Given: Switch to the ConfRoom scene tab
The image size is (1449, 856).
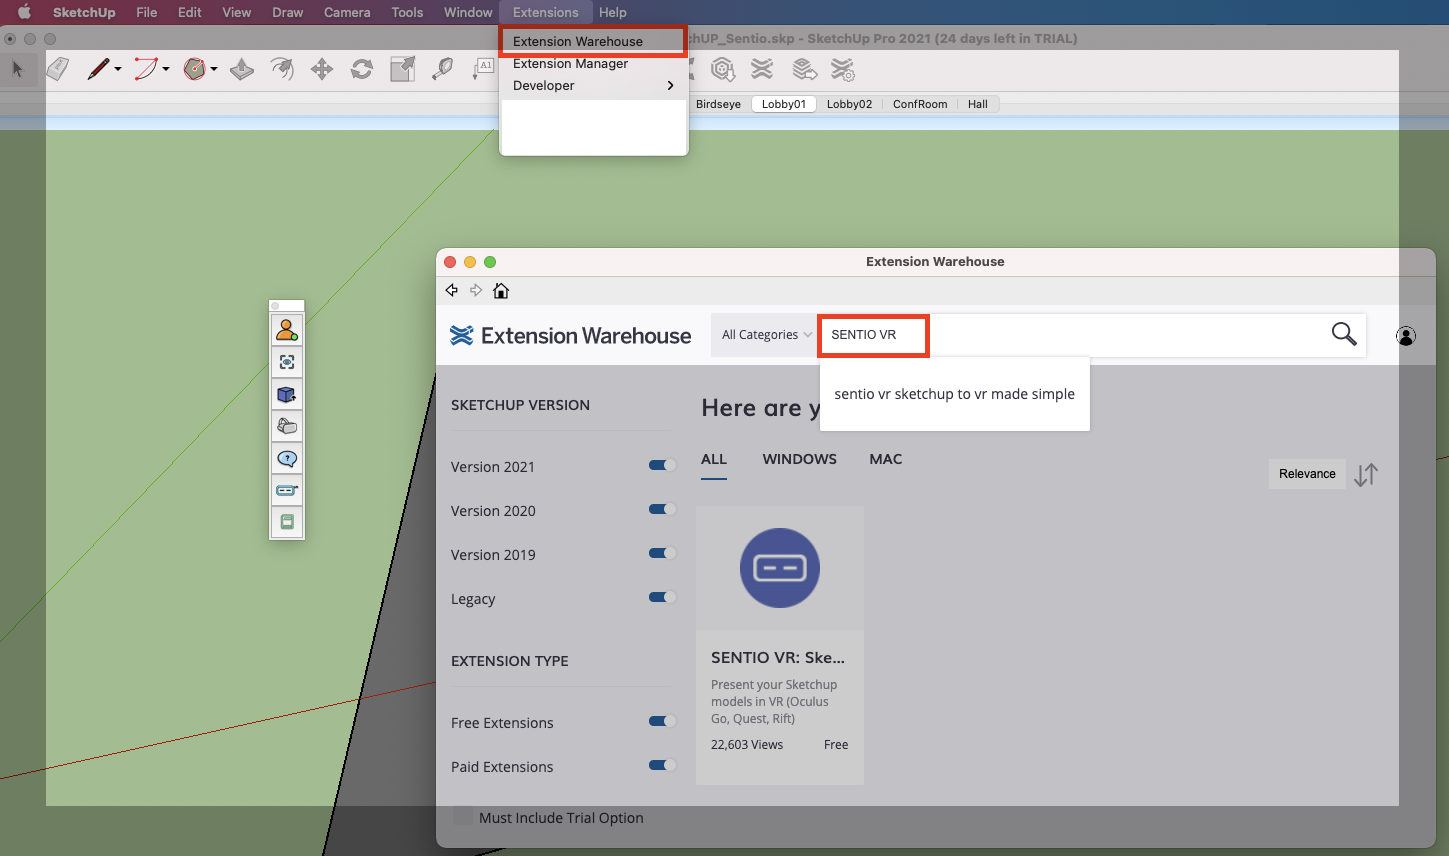Looking at the screenshot, I should click(920, 104).
